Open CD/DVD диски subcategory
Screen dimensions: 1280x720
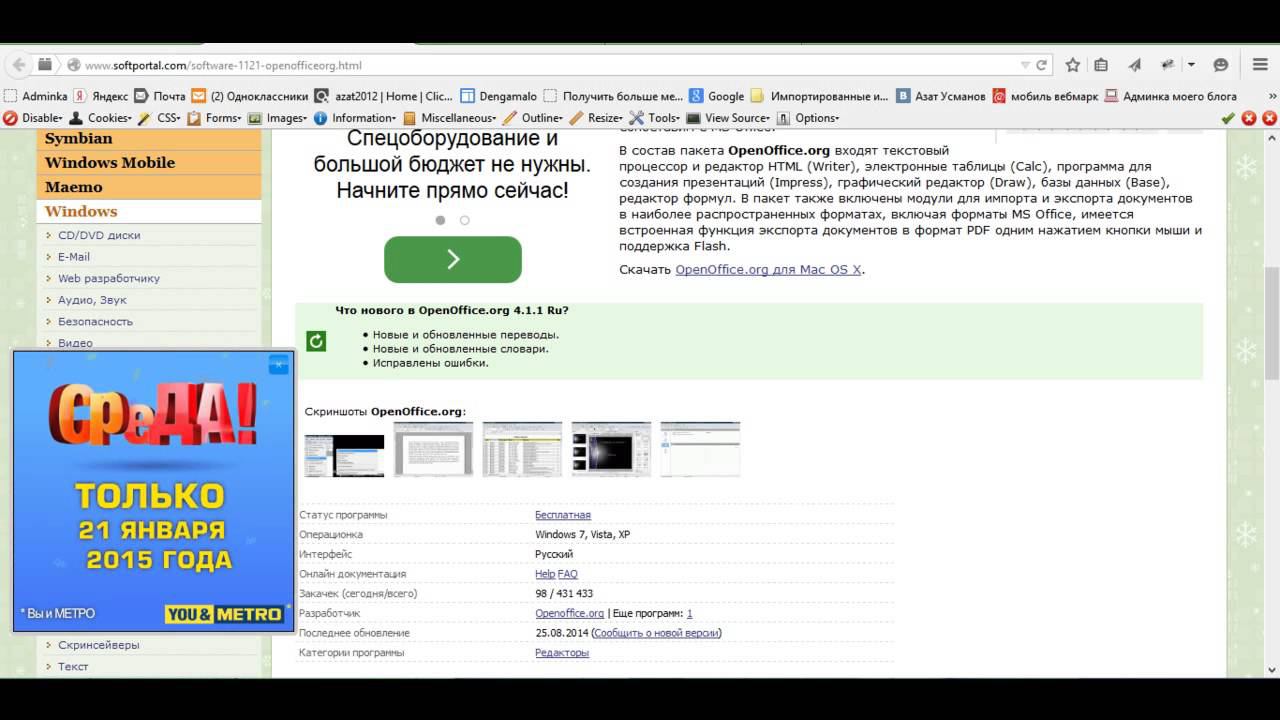[99, 235]
